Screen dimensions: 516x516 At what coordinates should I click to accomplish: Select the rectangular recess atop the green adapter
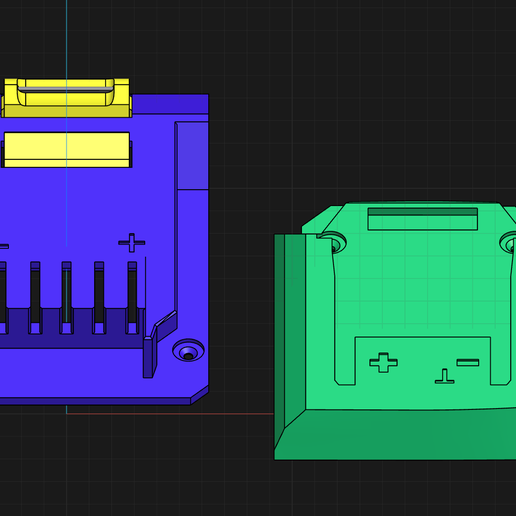pos(423,219)
